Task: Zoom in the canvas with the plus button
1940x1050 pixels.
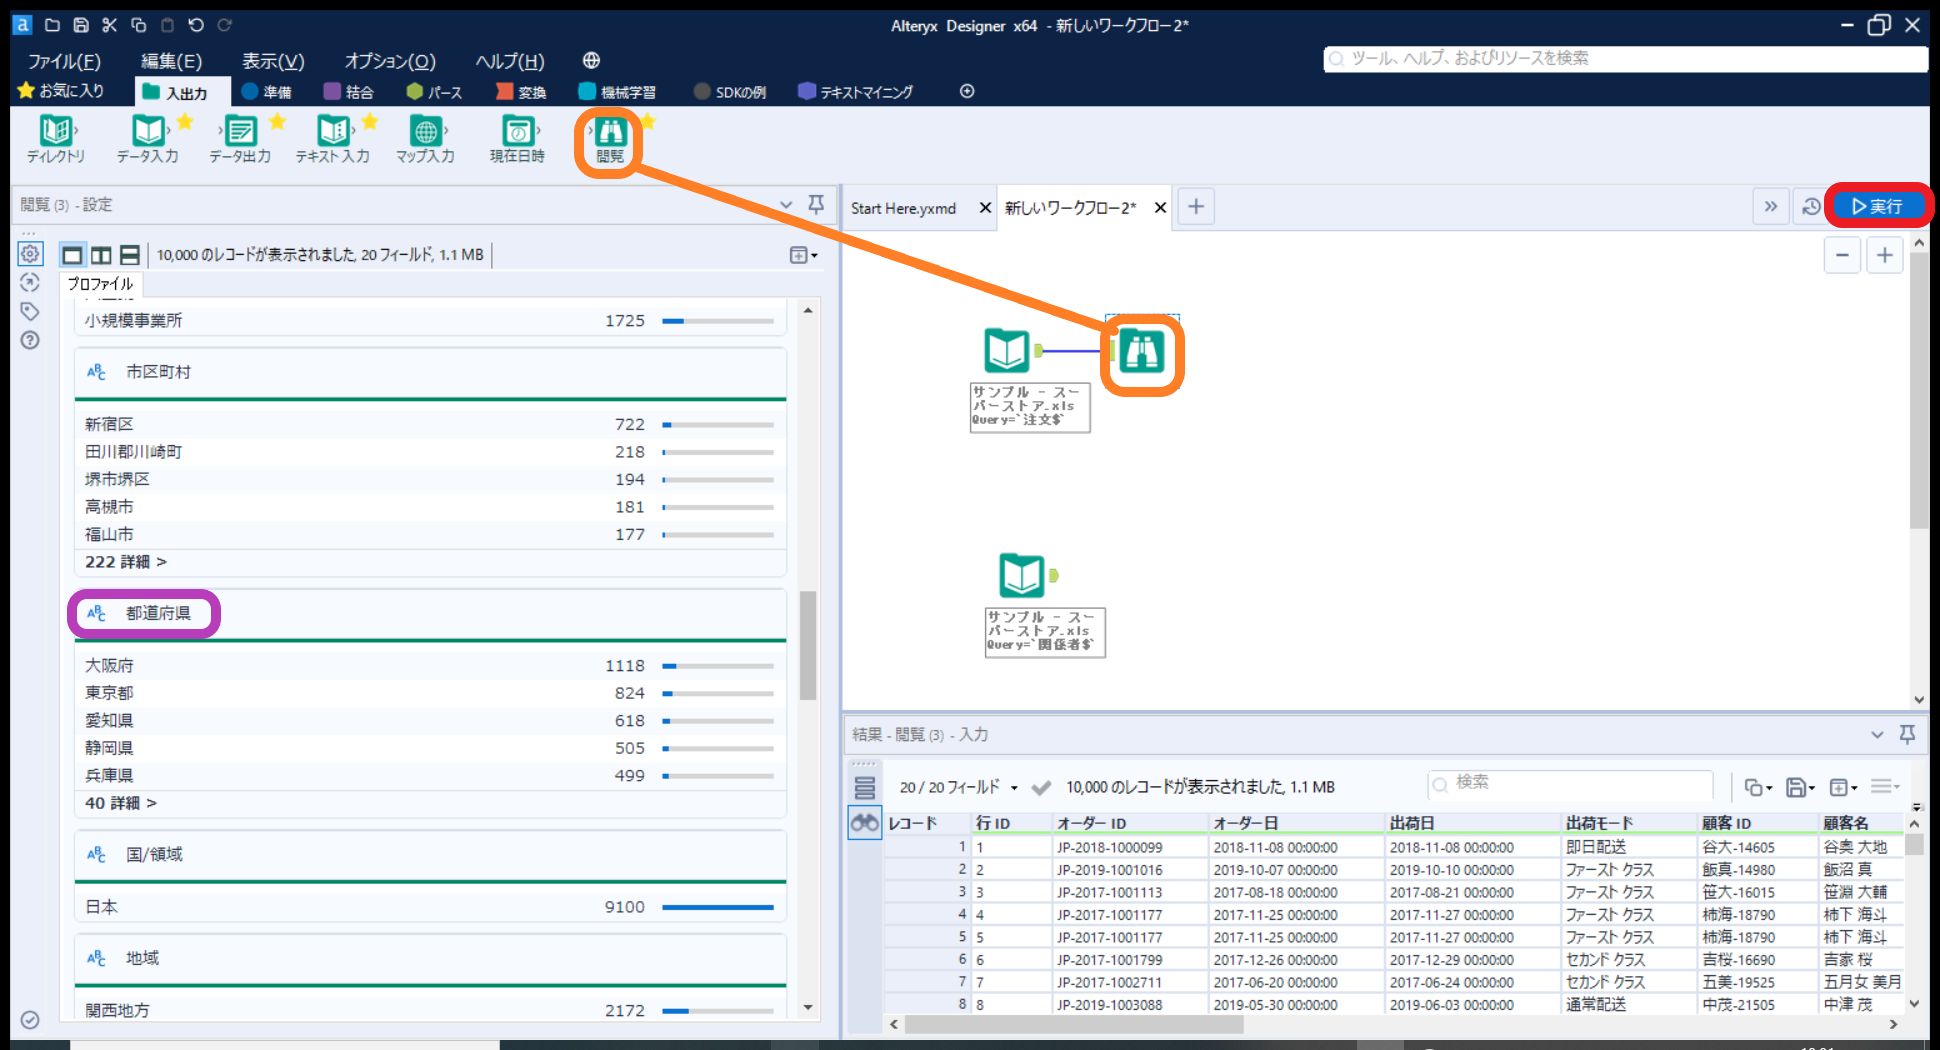Action: click(x=1885, y=255)
